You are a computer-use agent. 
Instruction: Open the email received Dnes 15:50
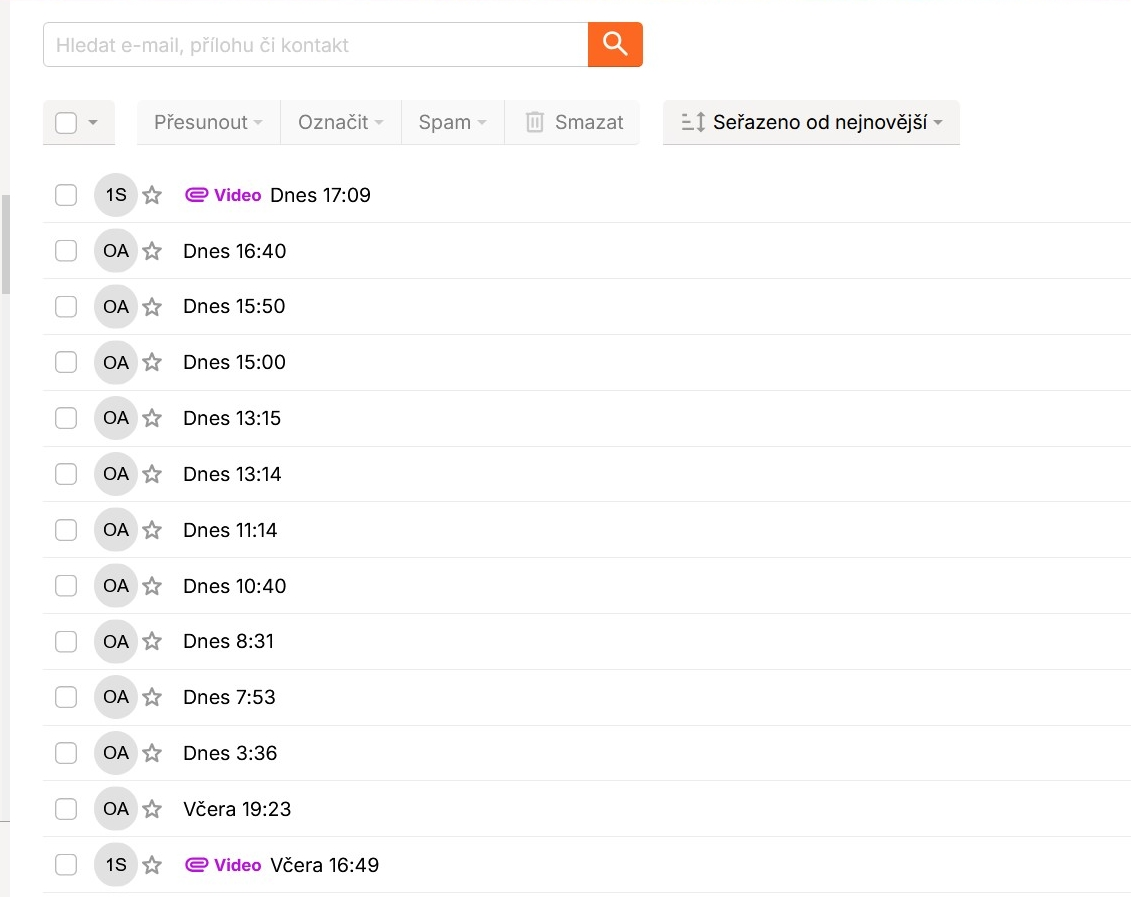point(586,306)
